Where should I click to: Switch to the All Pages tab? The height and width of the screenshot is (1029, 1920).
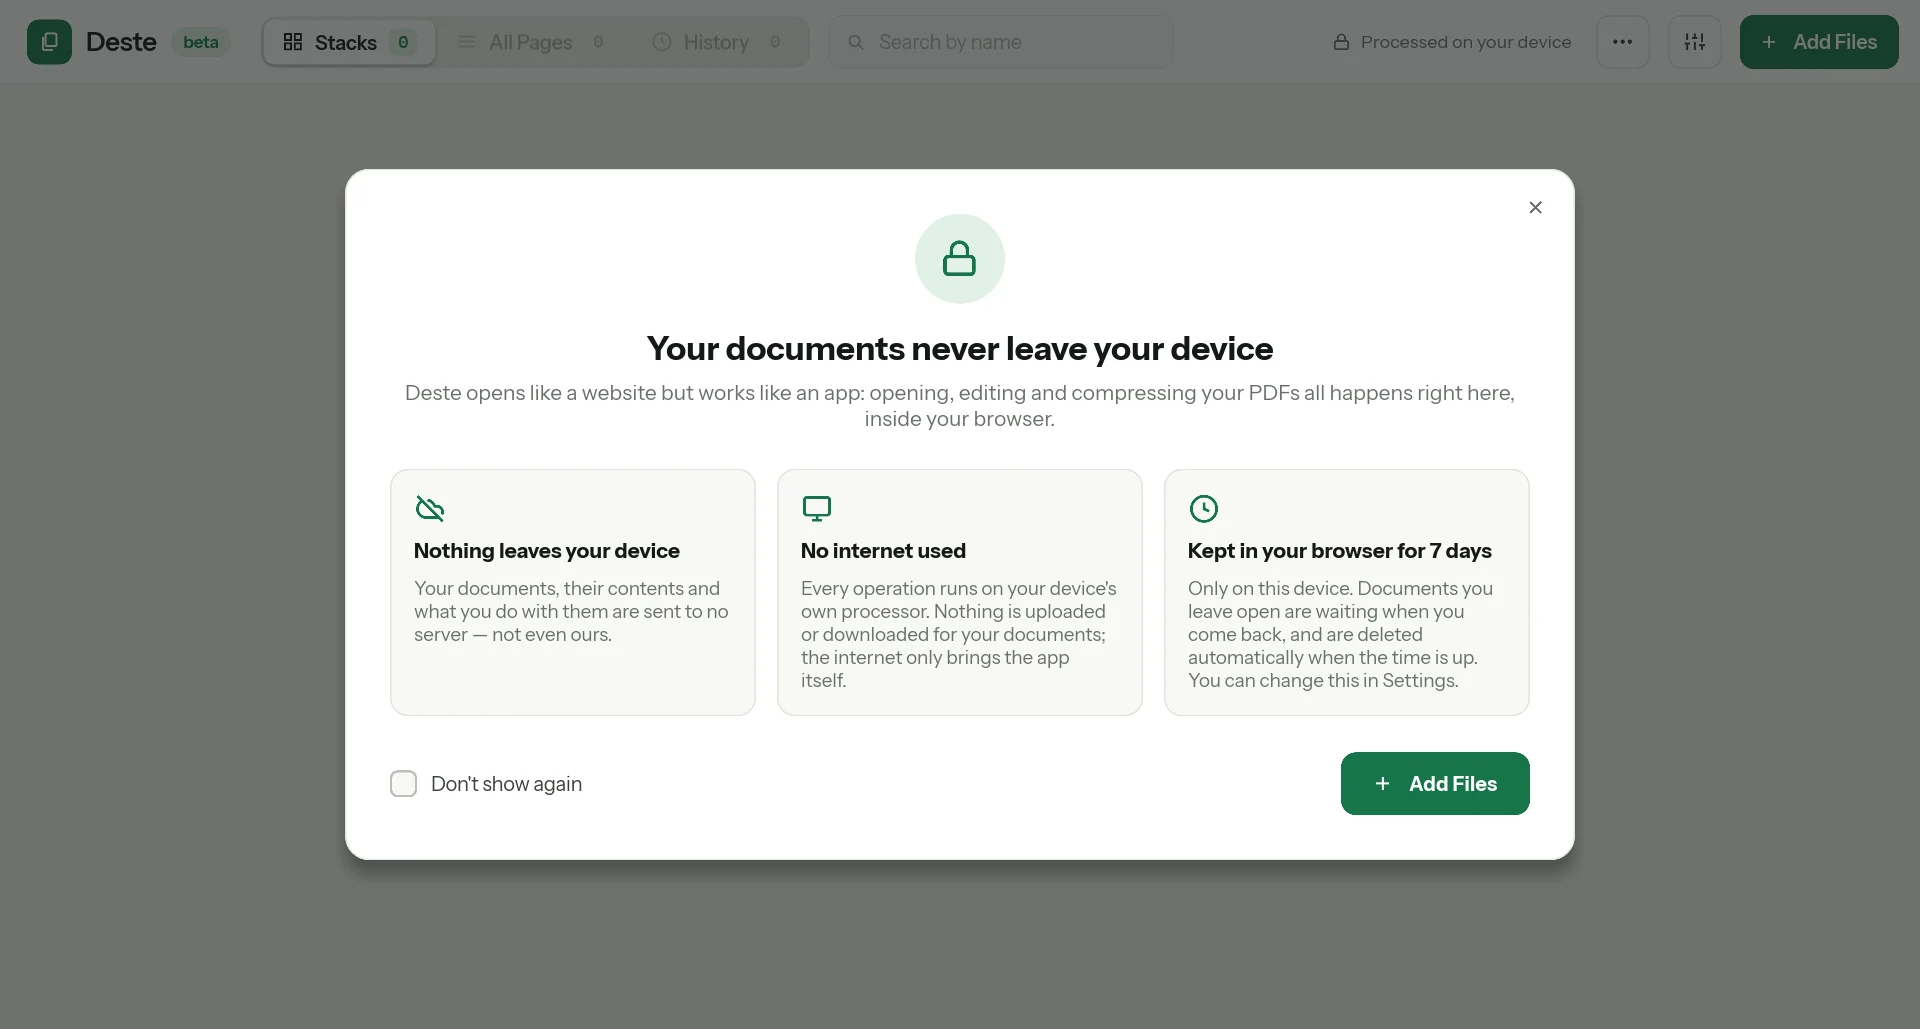[x=531, y=42]
